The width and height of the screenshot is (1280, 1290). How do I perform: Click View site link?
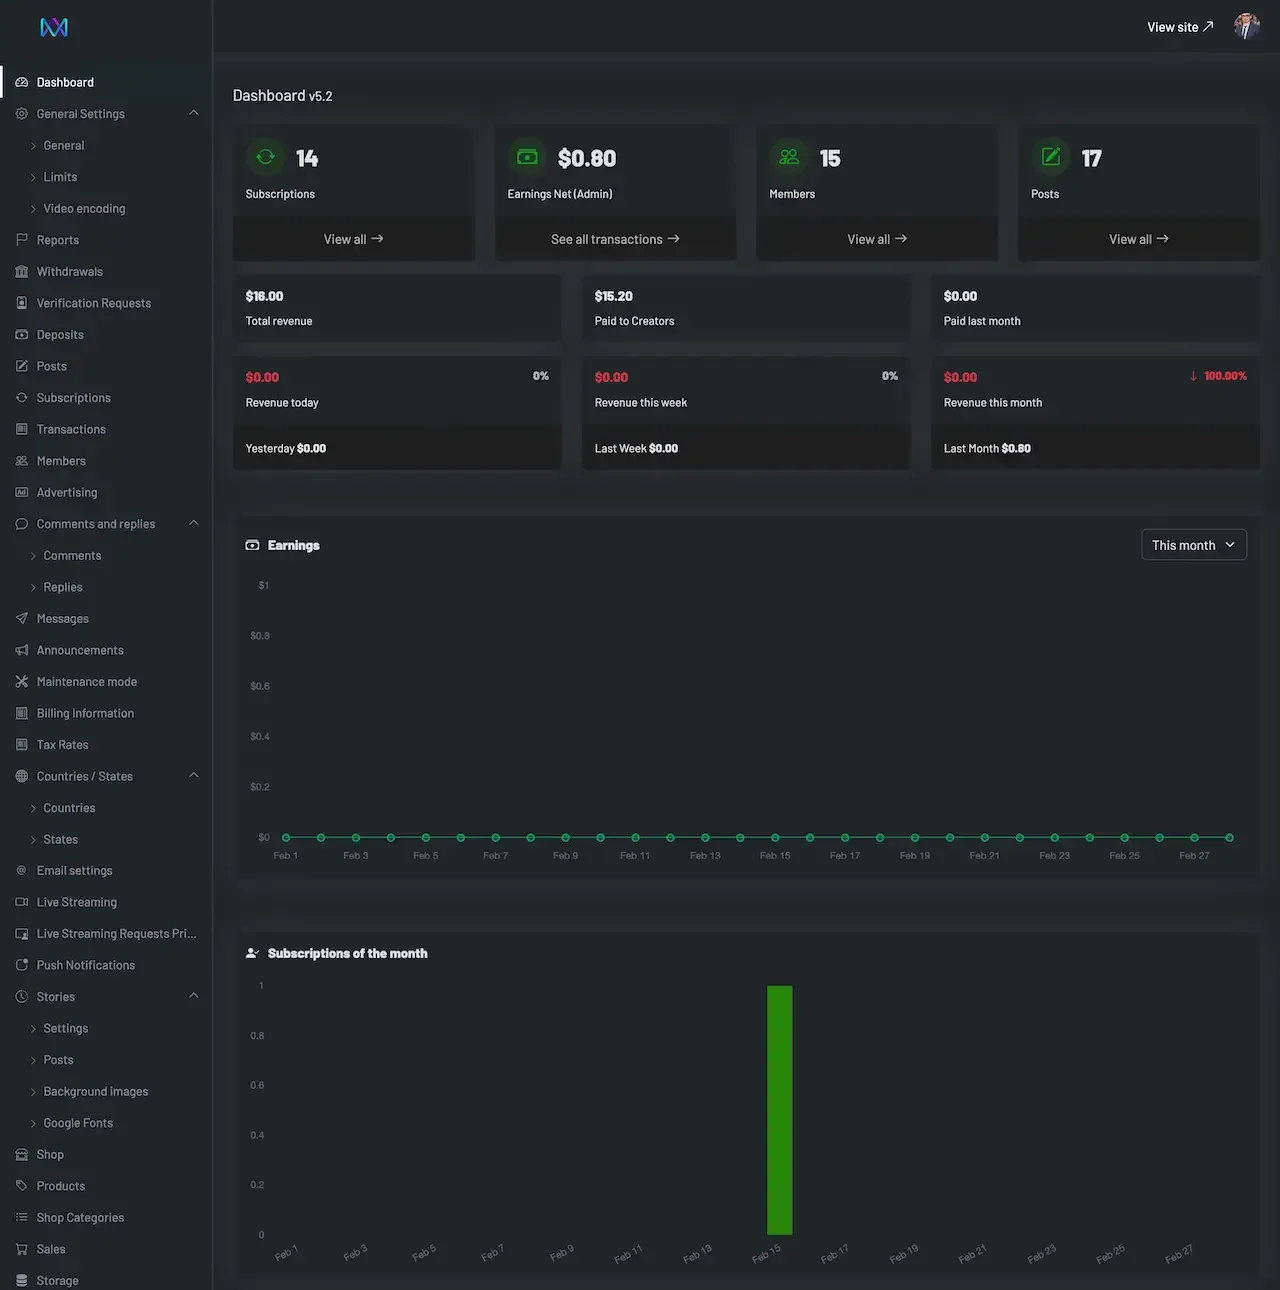1180,27
